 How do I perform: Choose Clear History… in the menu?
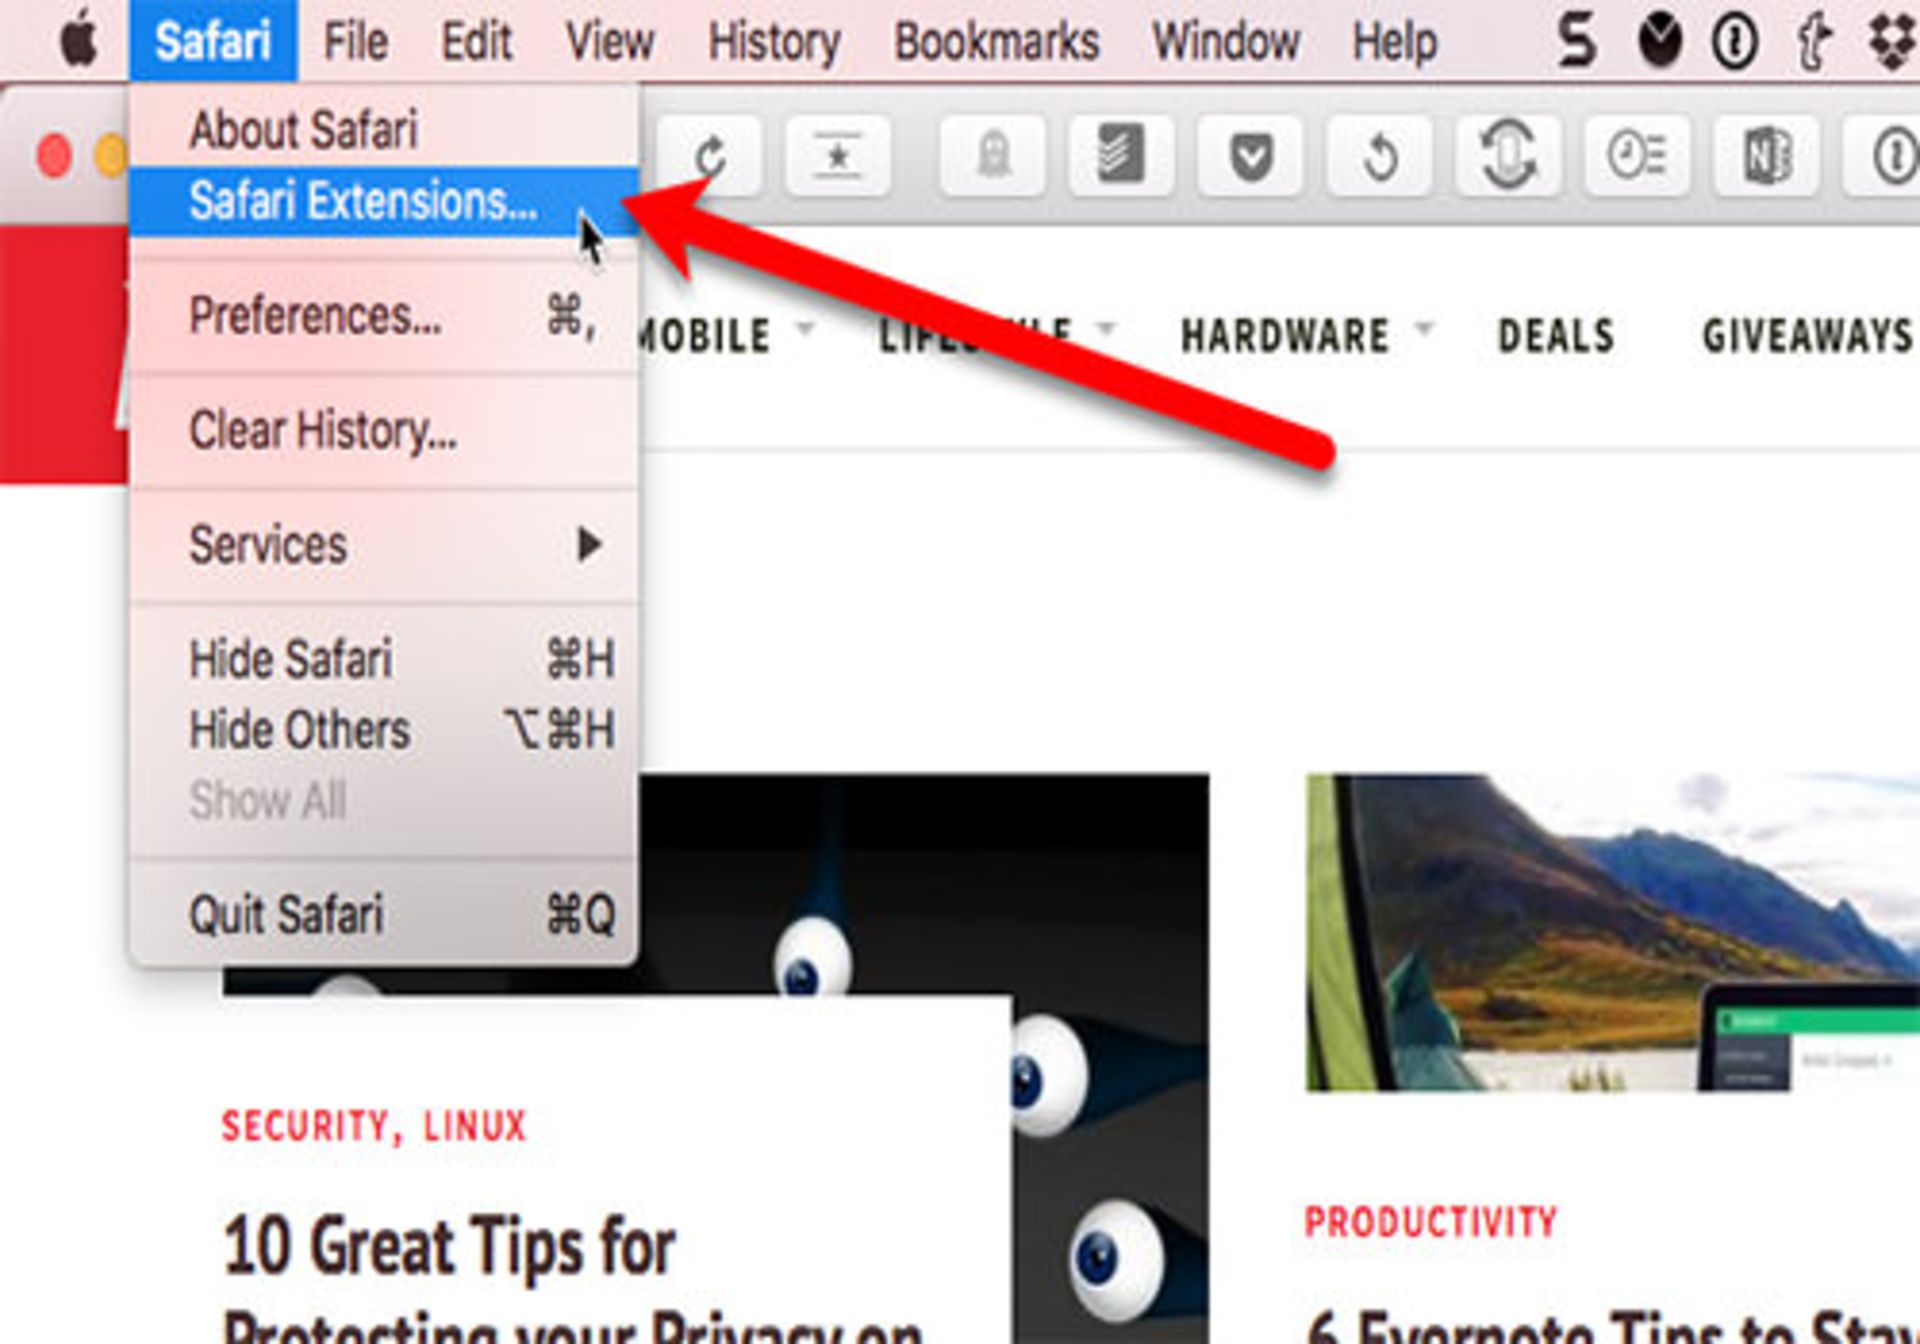384,431
